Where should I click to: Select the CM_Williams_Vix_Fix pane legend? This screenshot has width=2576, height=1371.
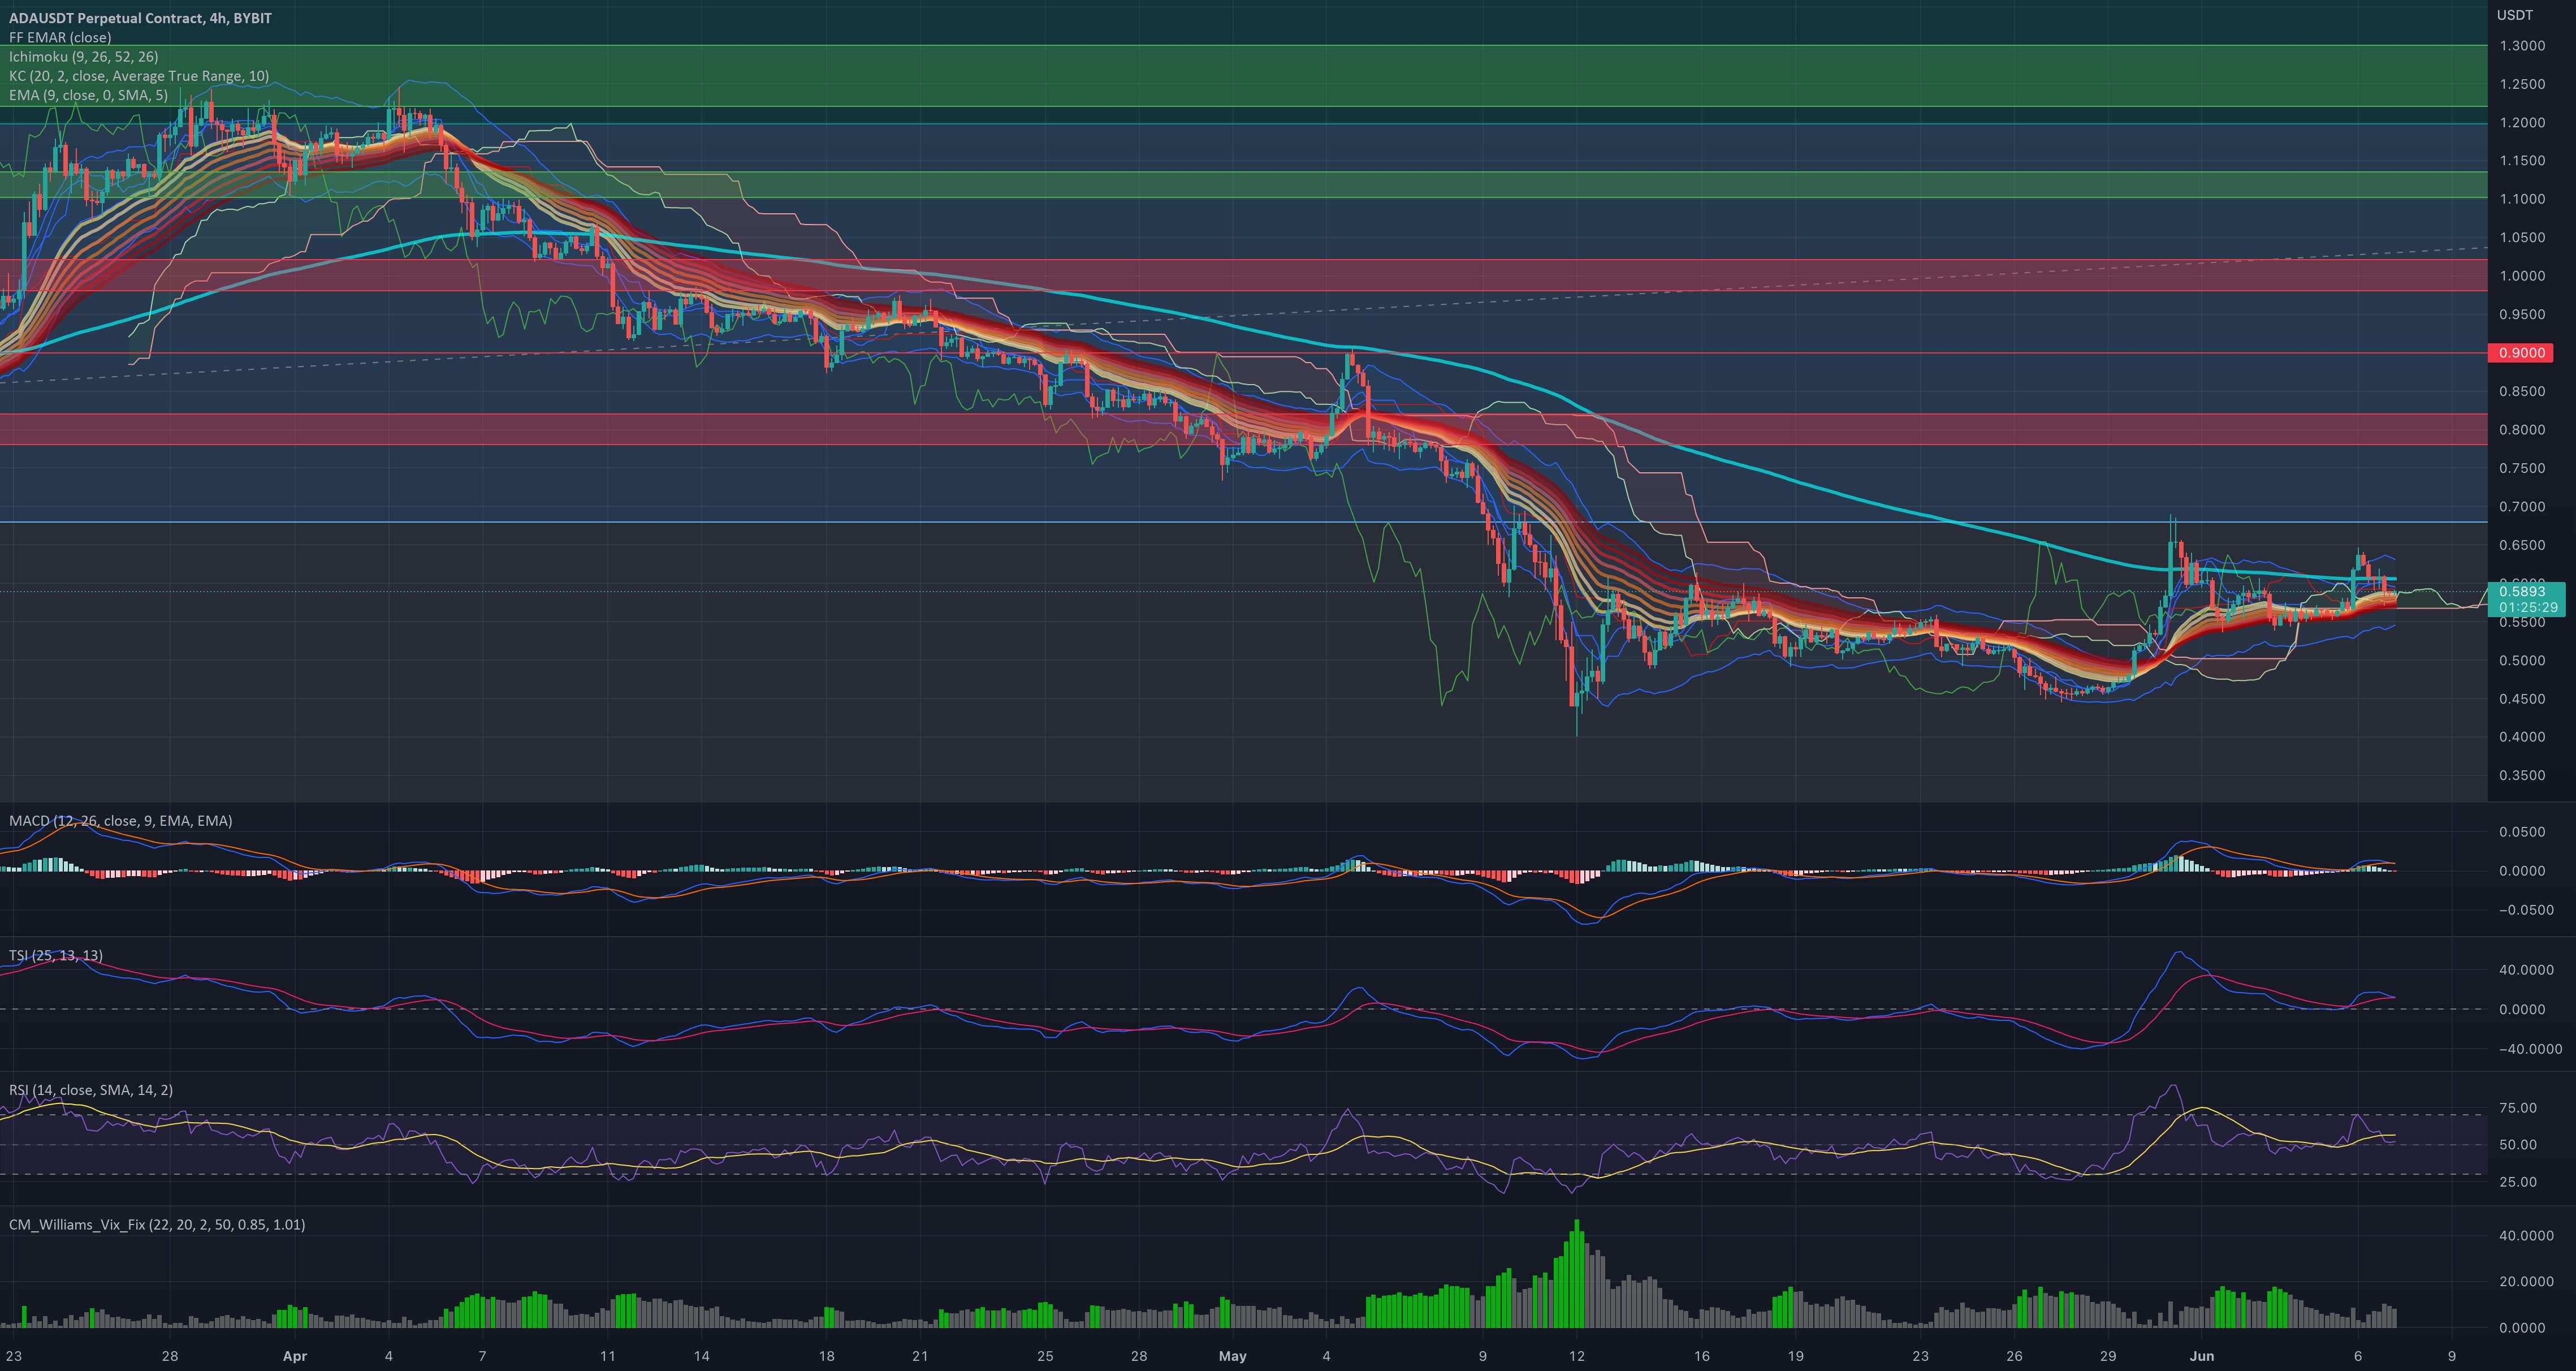[157, 1225]
